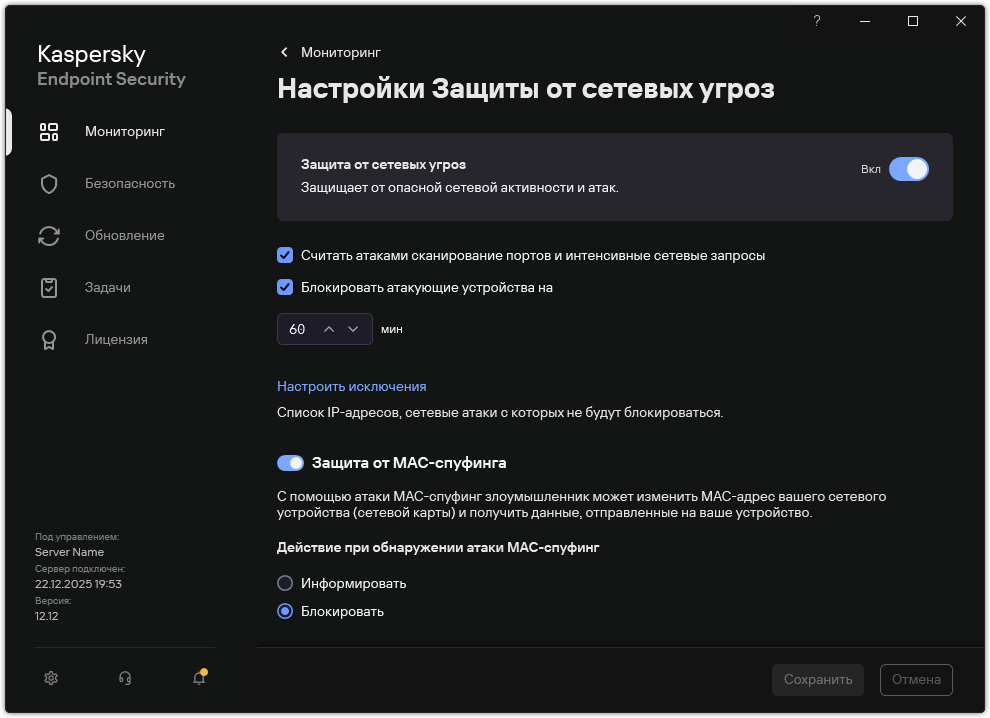The image size is (990, 718).
Task: Increase minutes using the up arrow stepper
Action: (x=330, y=328)
